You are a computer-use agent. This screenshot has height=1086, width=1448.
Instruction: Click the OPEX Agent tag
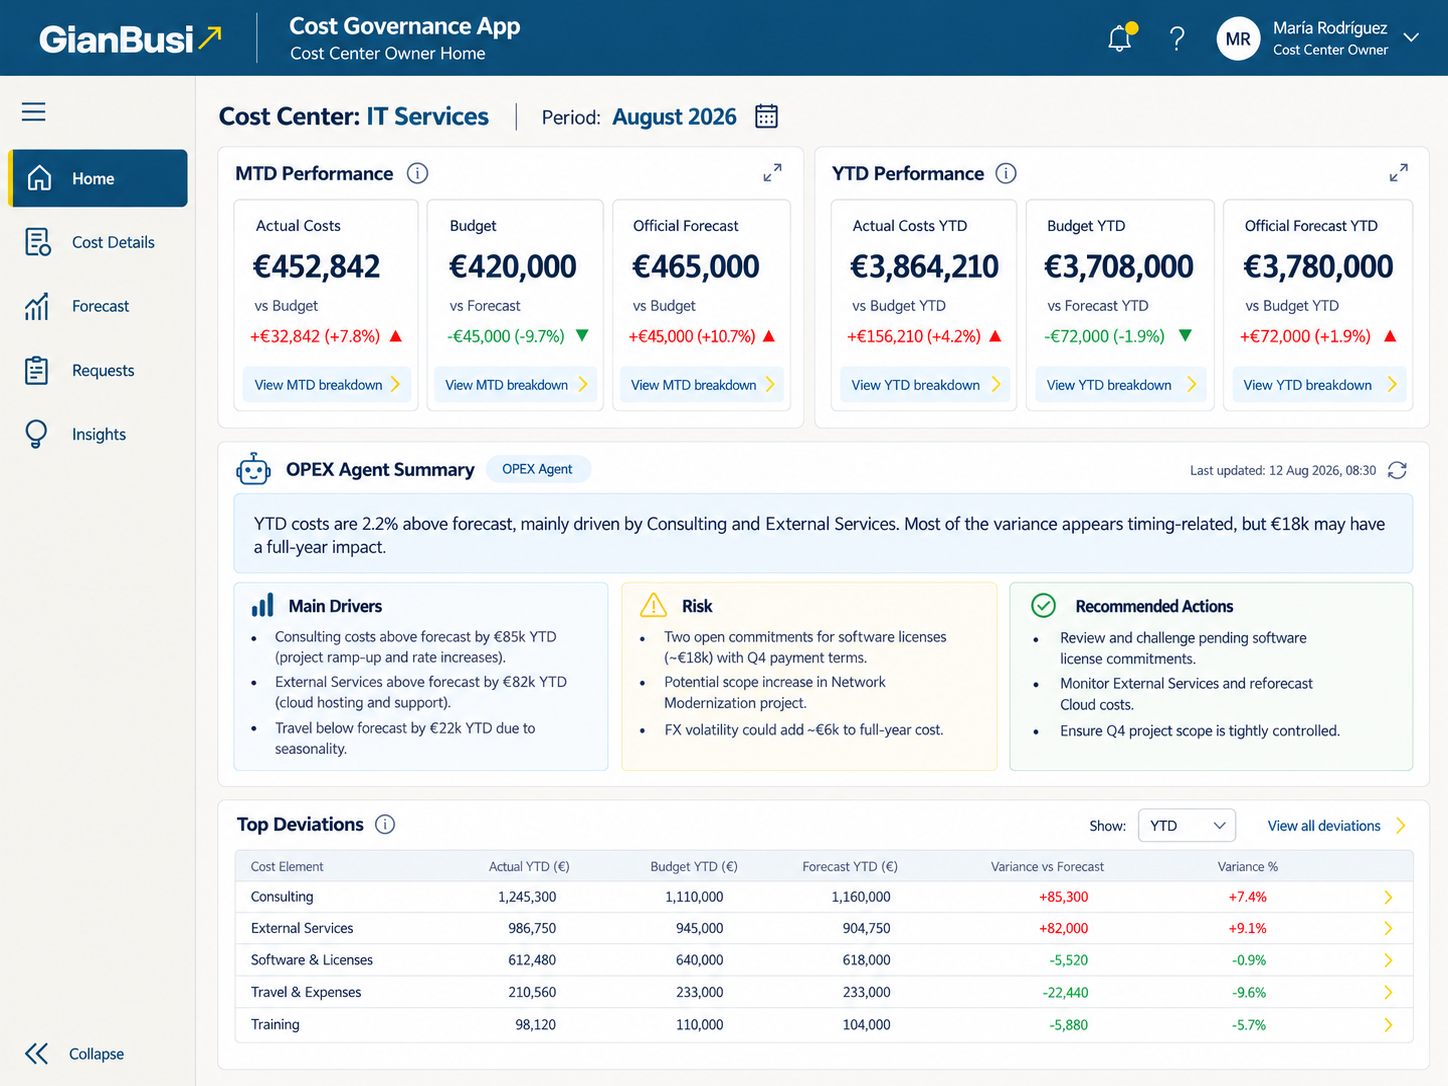click(538, 468)
